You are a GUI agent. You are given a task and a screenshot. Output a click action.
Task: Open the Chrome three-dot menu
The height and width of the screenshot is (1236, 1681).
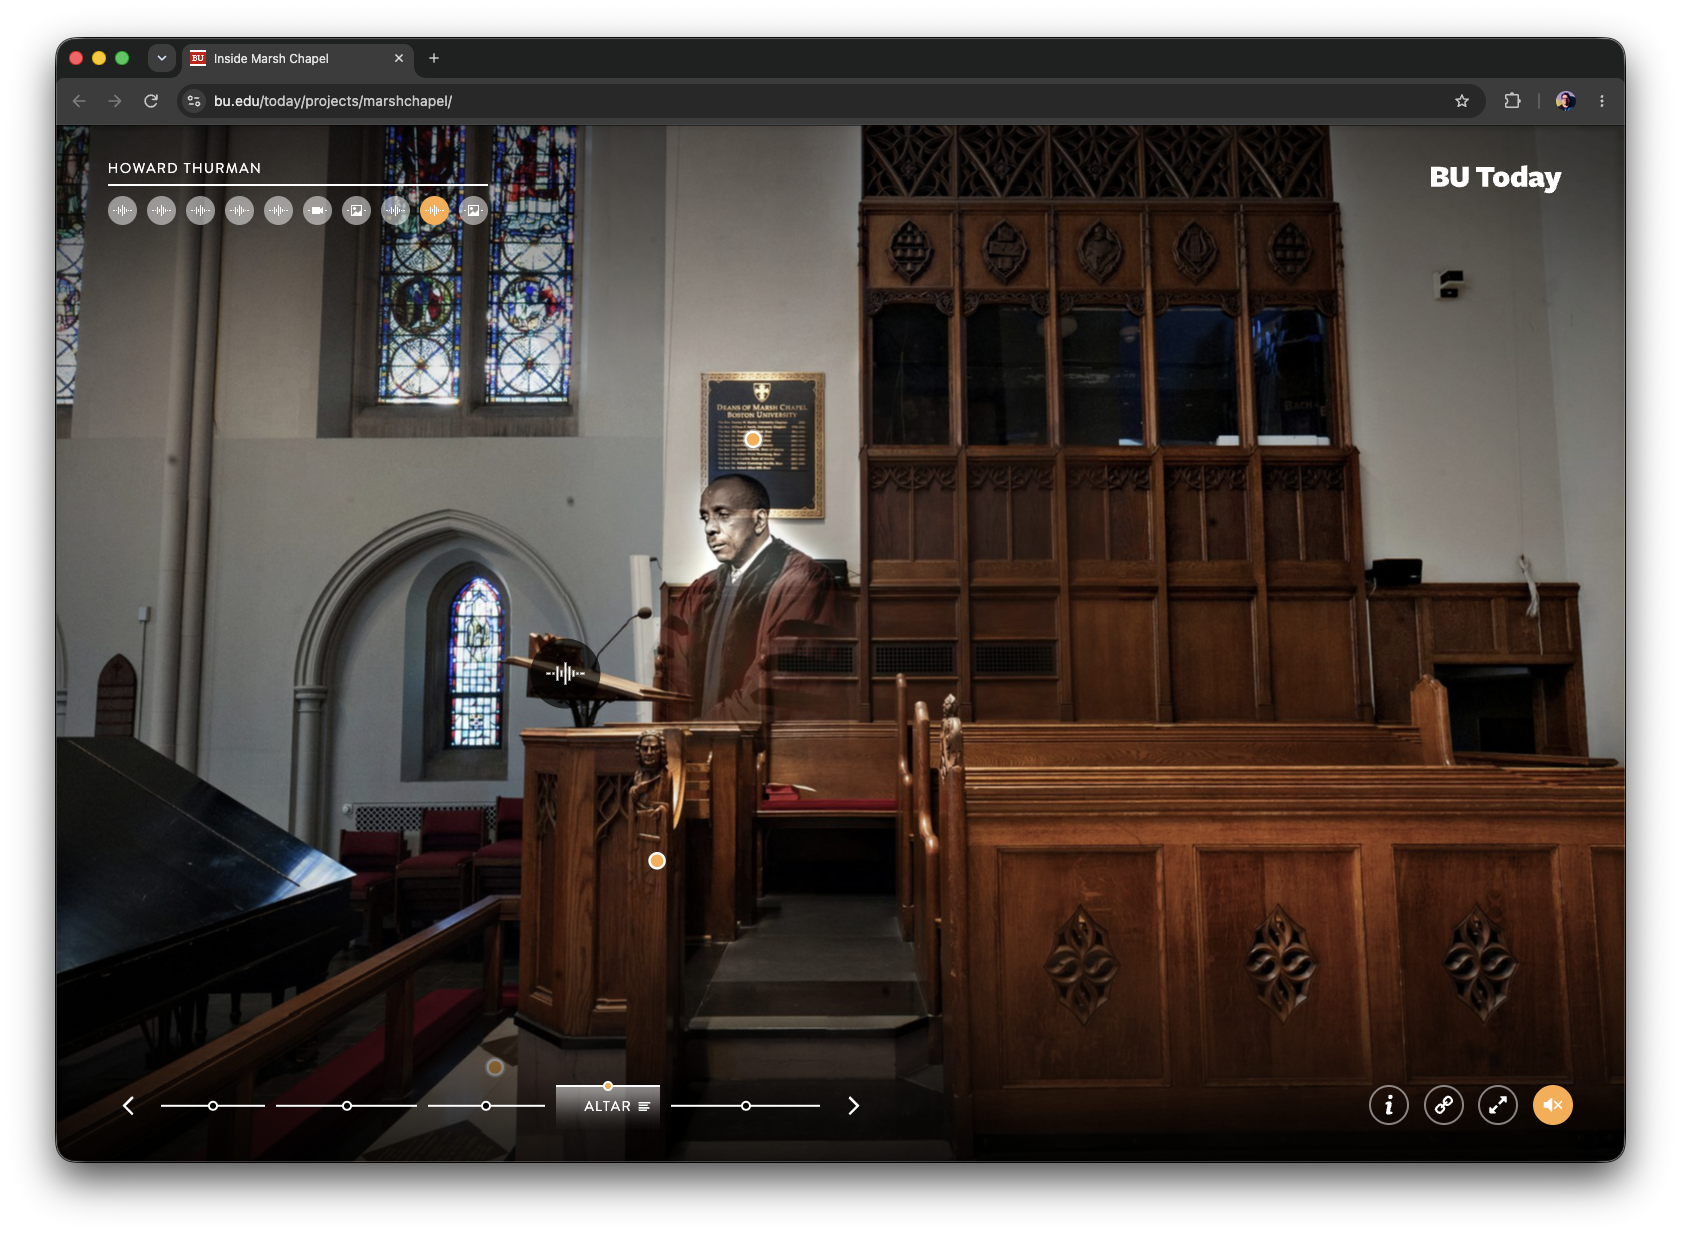pyautogui.click(x=1602, y=101)
